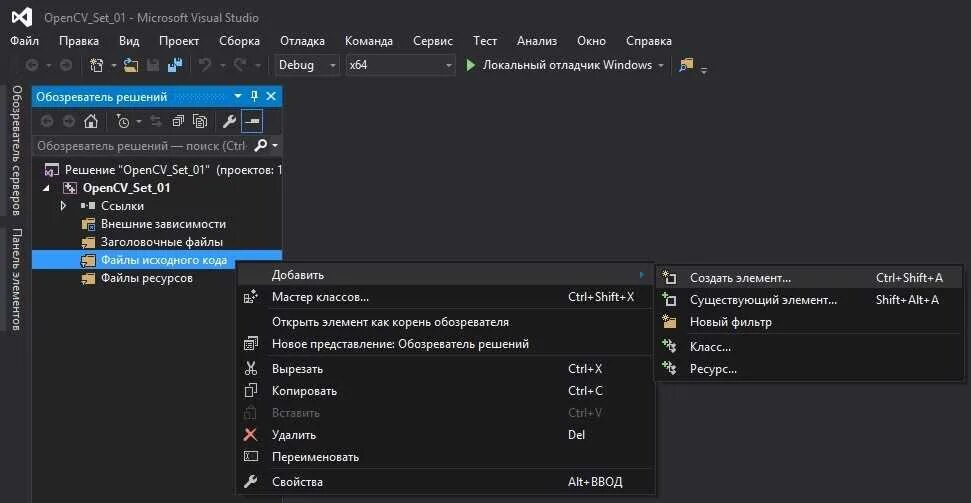Open the Правка menu

click(x=79, y=41)
